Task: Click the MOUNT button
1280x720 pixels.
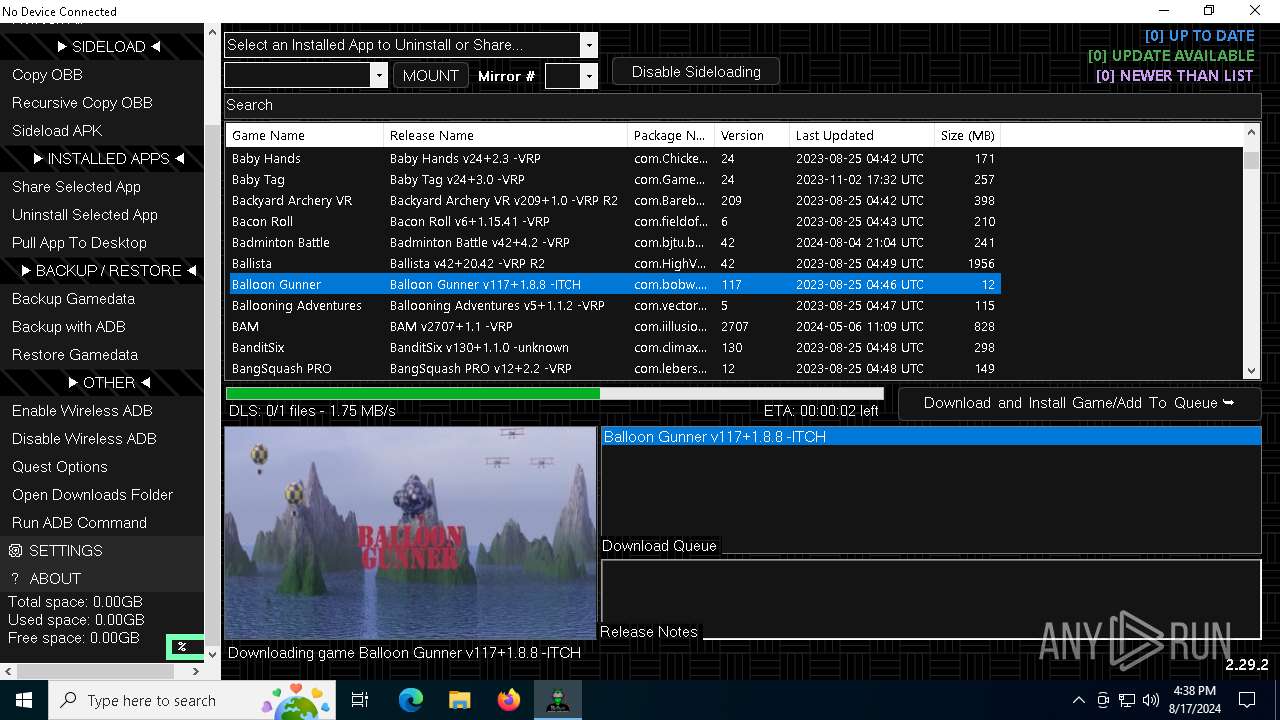Action: pyautogui.click(x=430, y=75)
